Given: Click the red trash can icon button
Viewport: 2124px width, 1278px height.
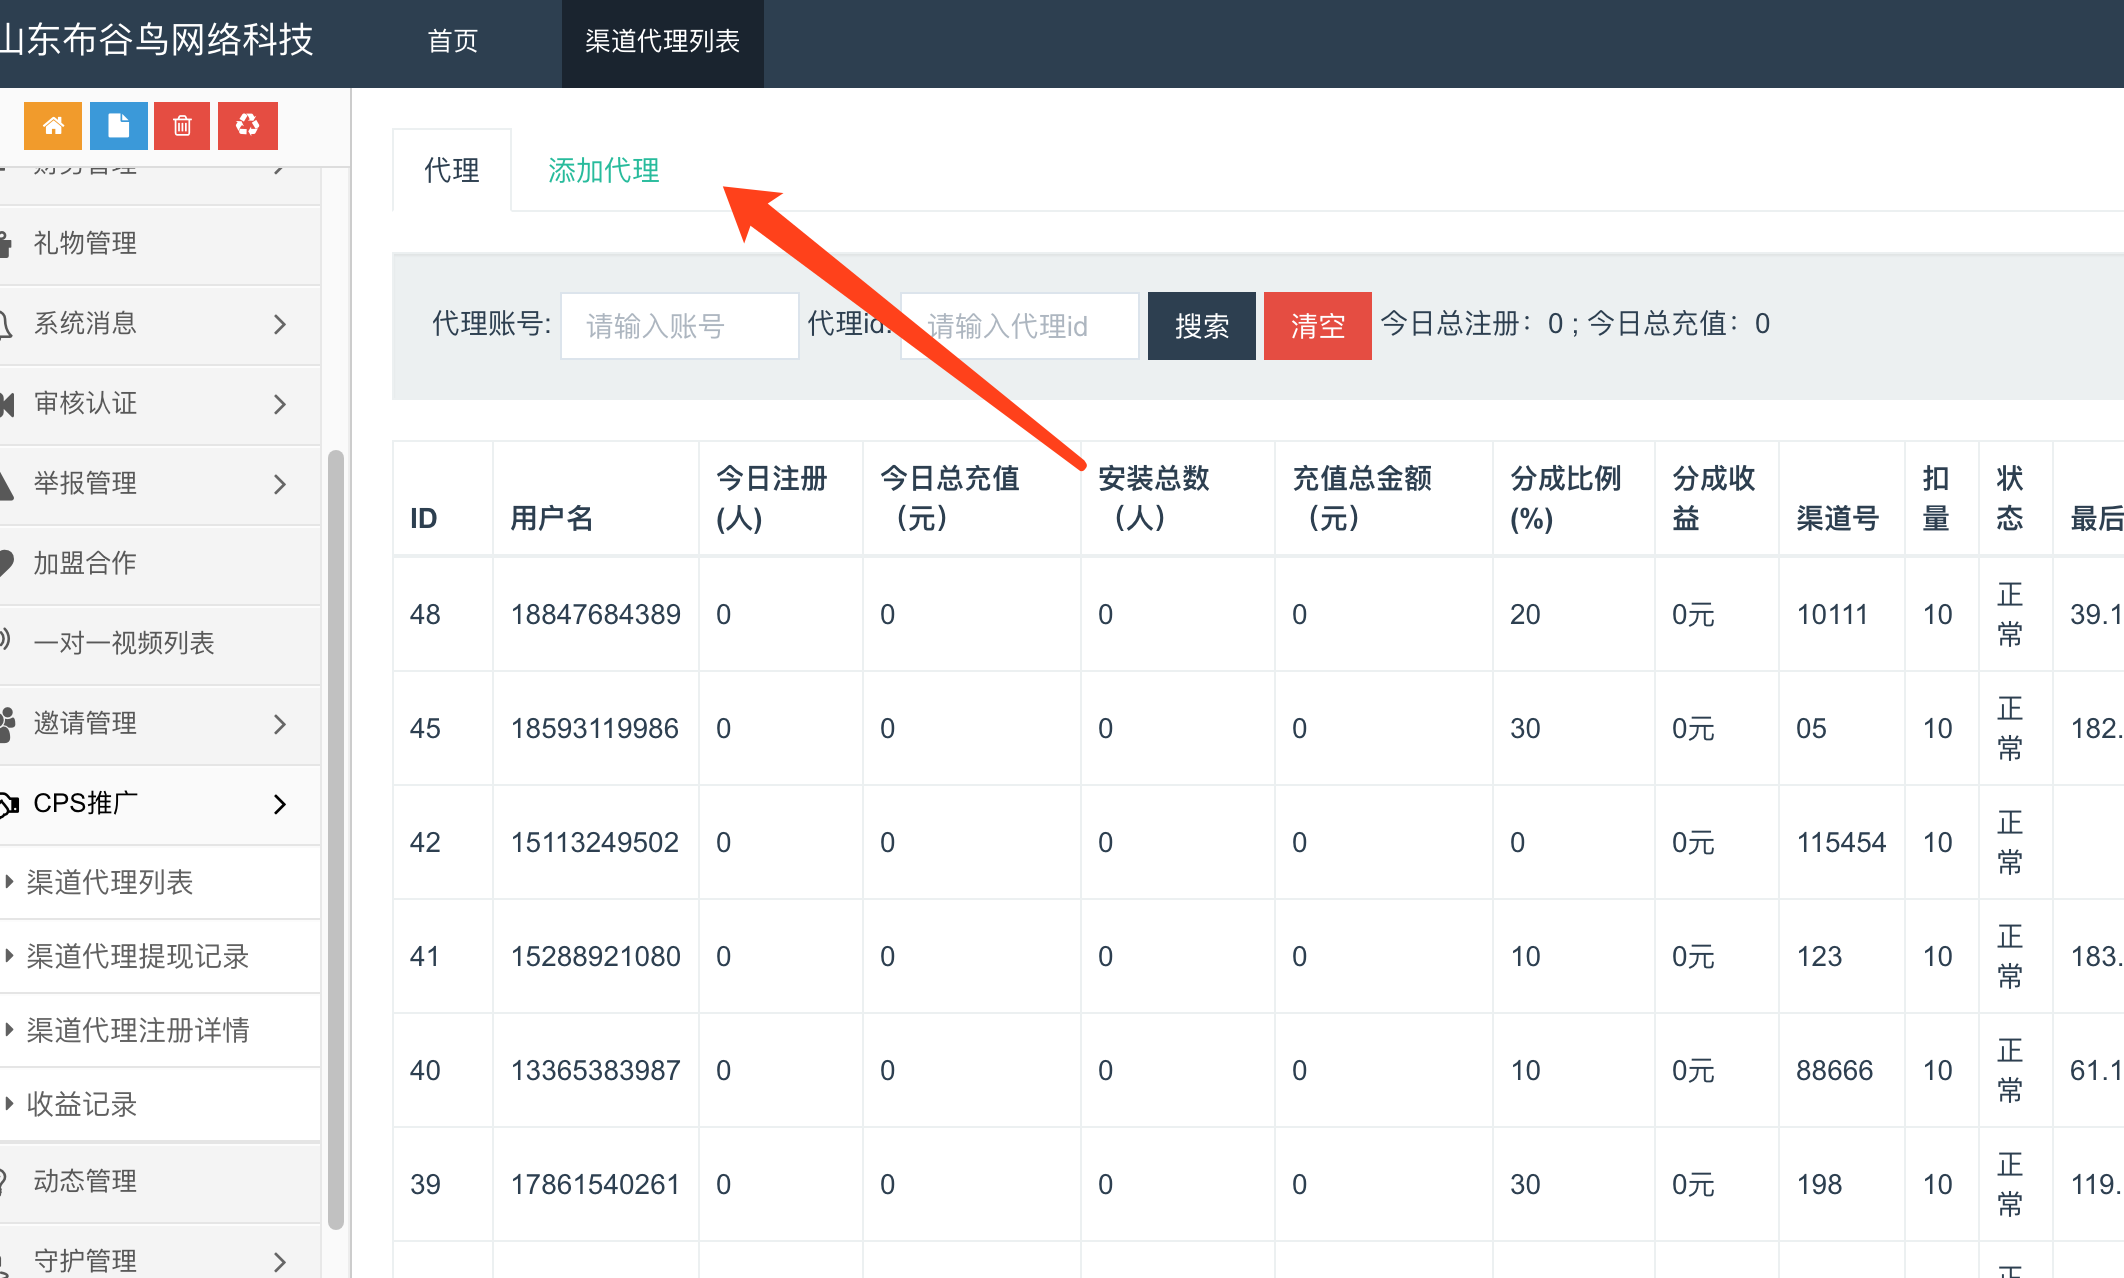Looking at the screenshot, I should point(182,126).
